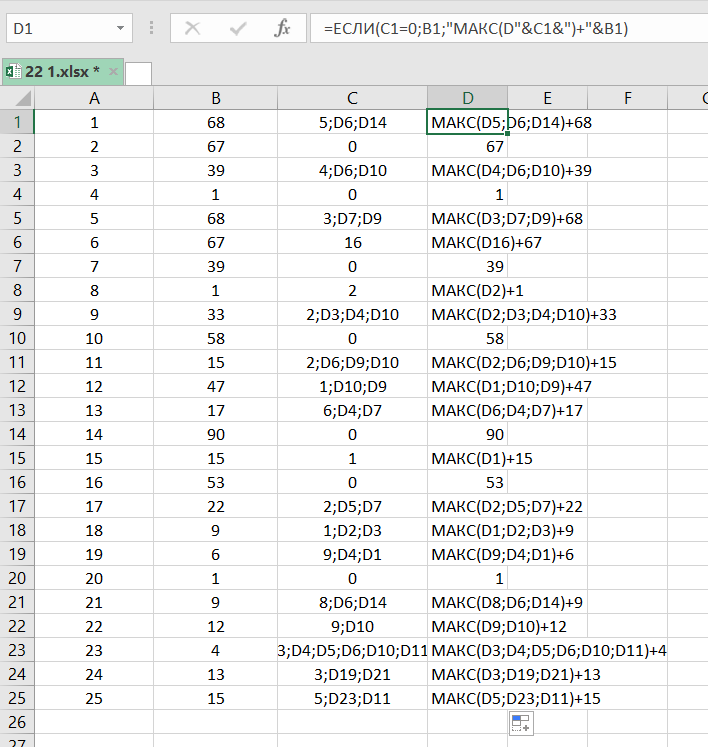The height and width of the screenshot is (747, 708).
Task: Click the Cancel X icon in formula bar
Action: pos(192,29)
